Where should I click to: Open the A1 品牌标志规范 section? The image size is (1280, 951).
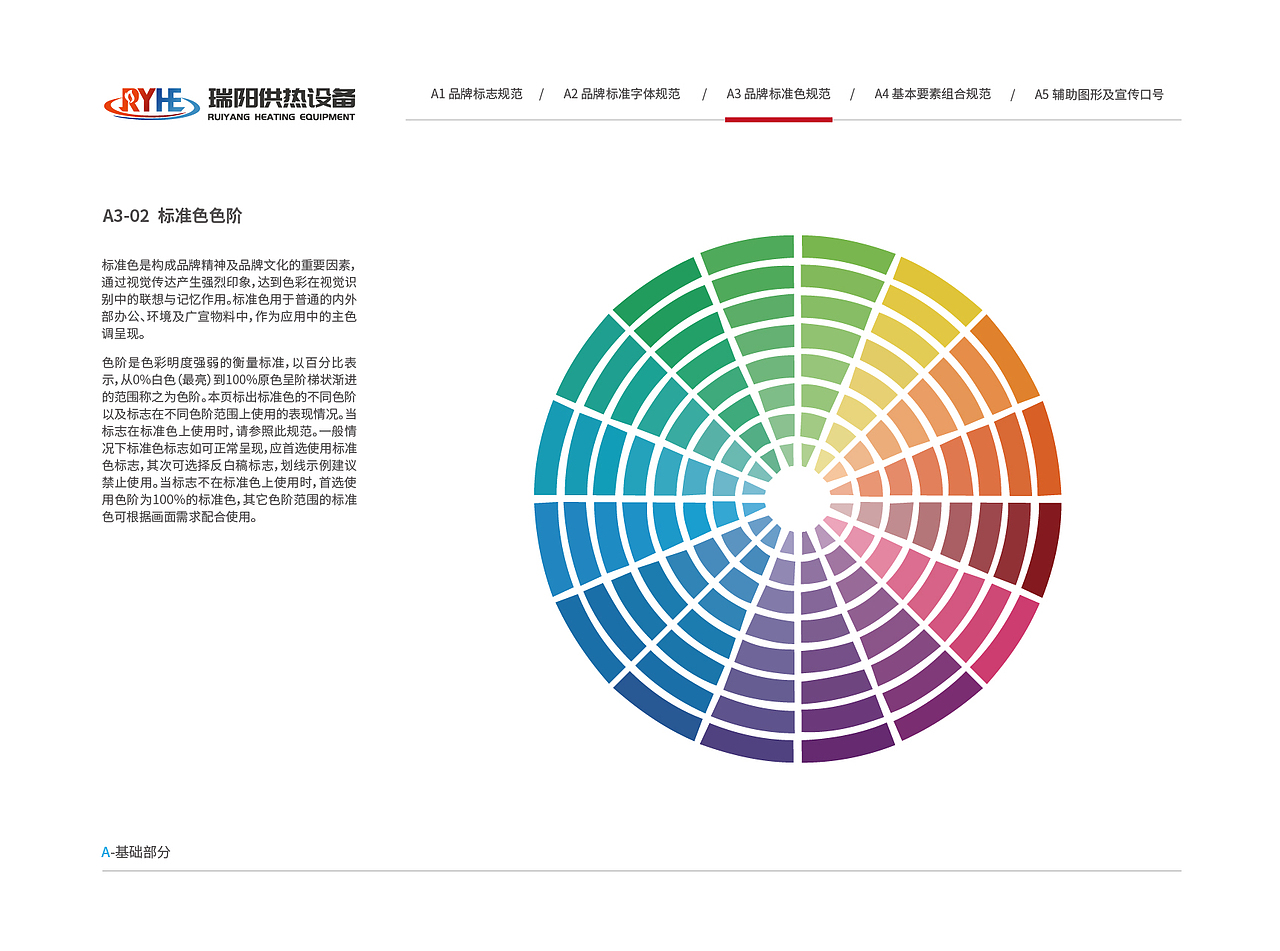(x=478, y=93)
